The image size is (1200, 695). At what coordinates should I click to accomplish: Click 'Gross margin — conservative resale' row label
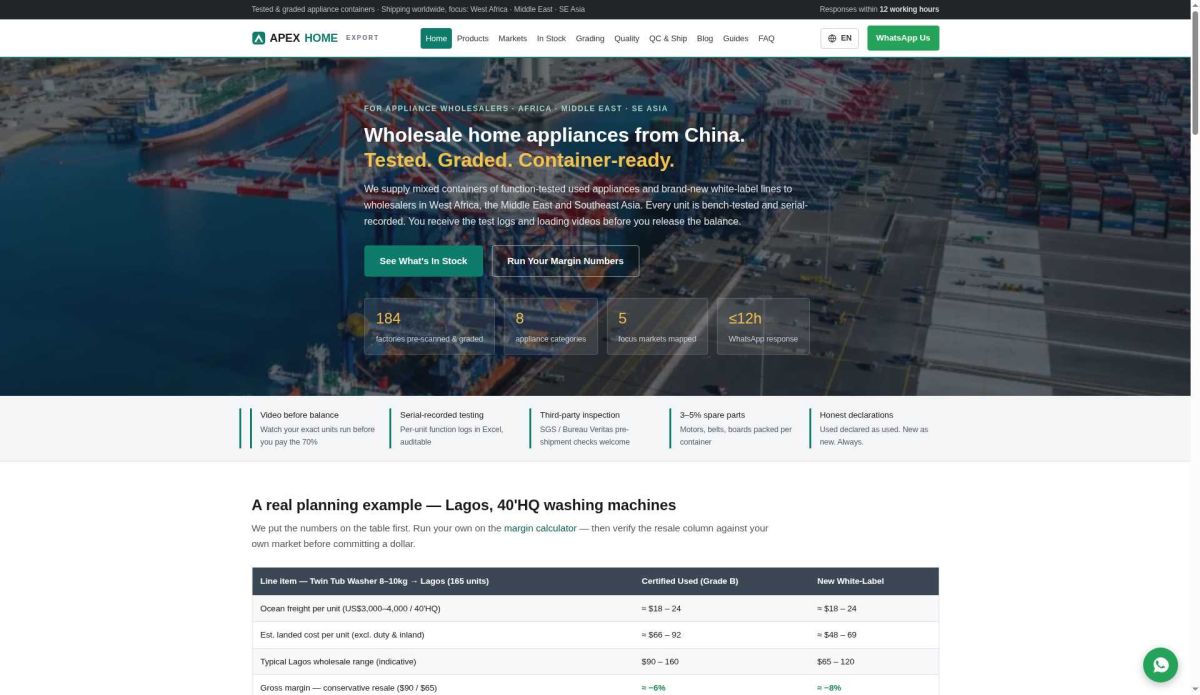point(348,688)
